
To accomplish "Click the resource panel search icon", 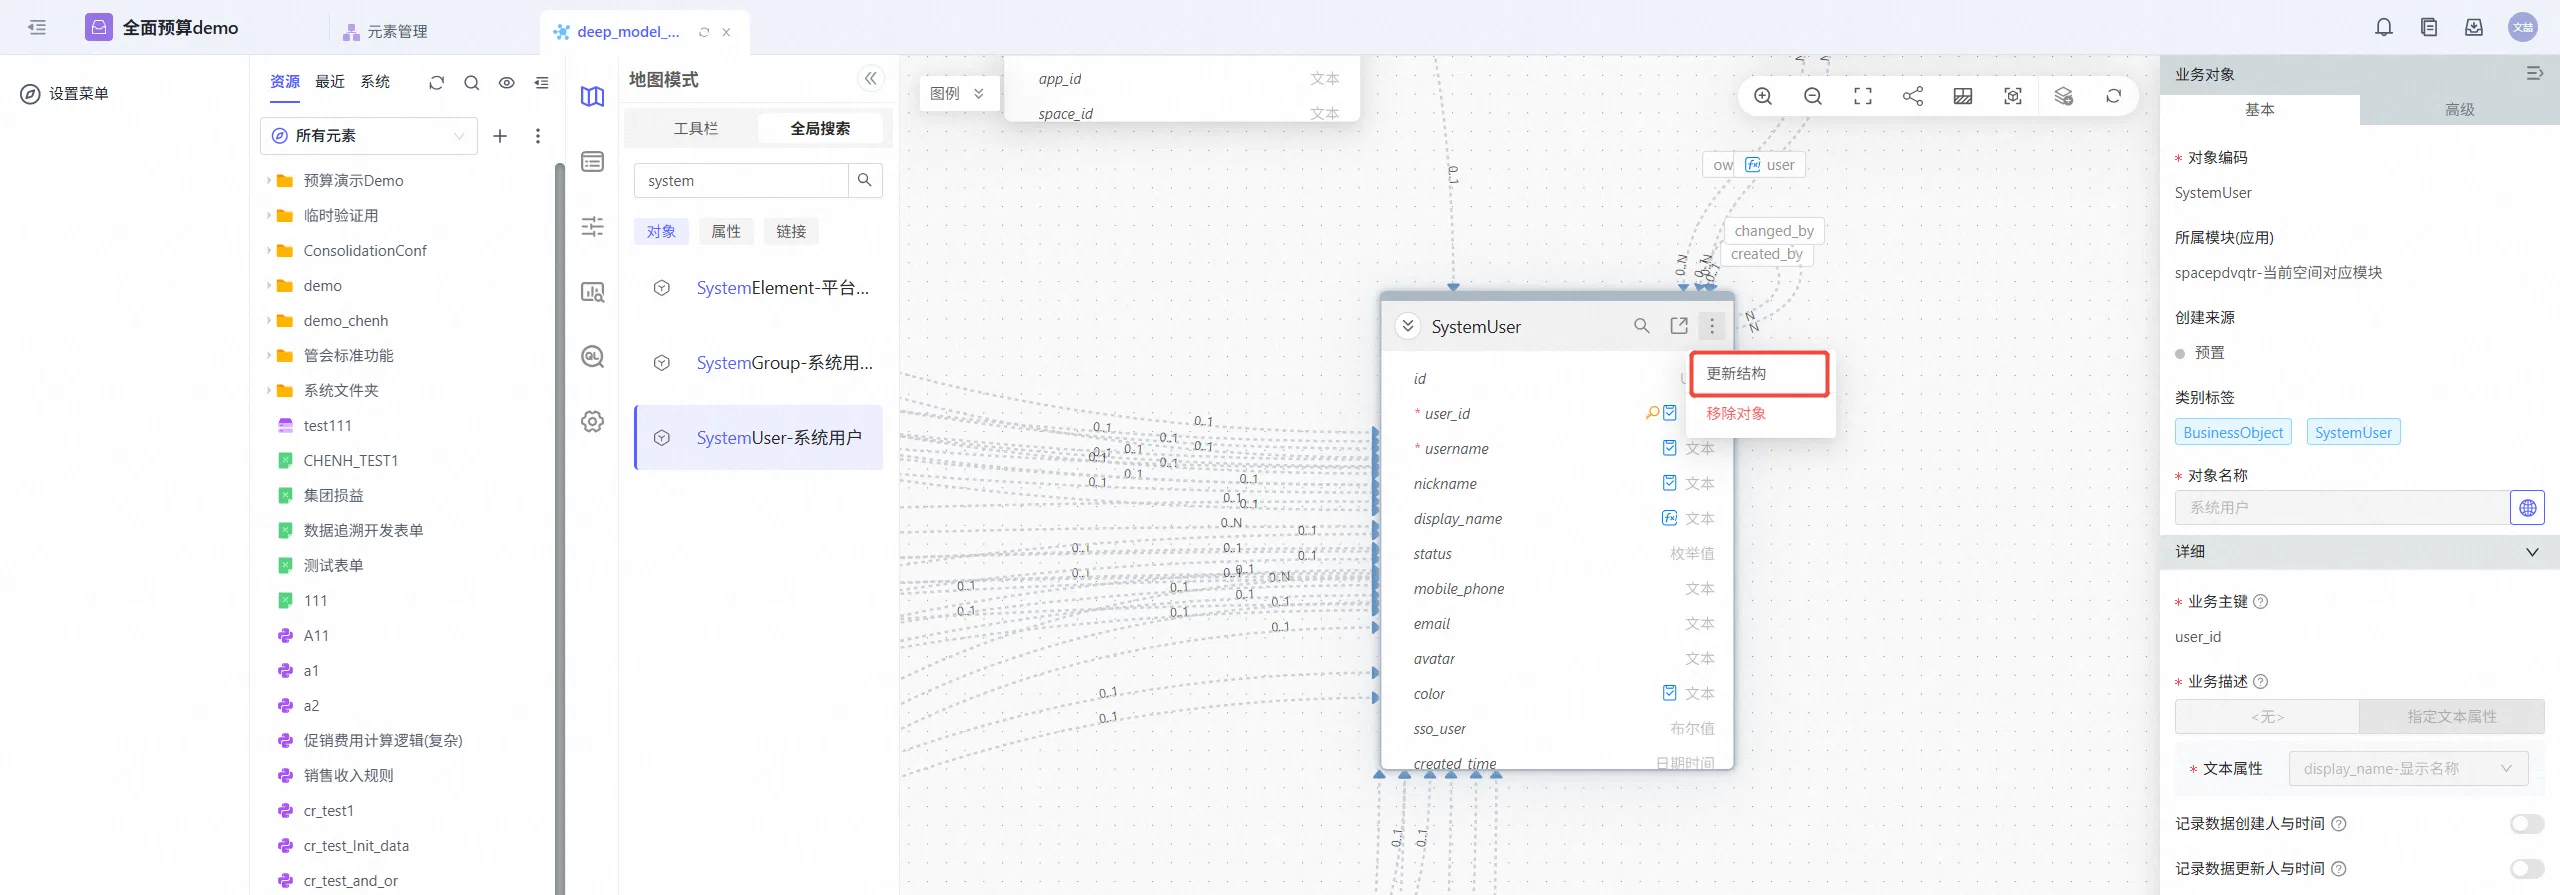I will (x=472, y=83).
